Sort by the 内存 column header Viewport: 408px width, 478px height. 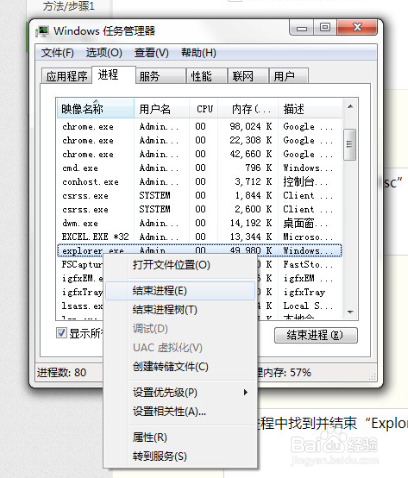click(x=248, y=109)
